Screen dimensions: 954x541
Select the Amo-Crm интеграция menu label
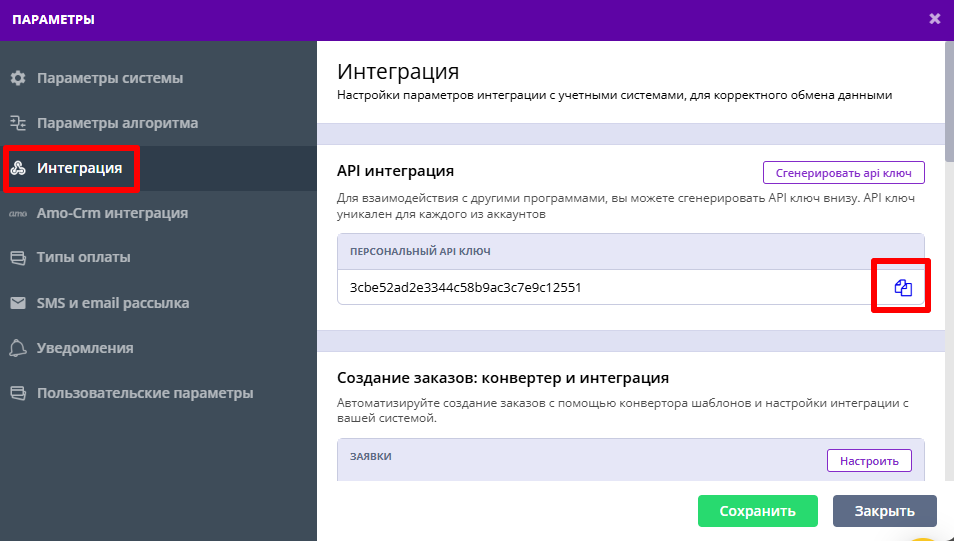click(x=112, y=213)
